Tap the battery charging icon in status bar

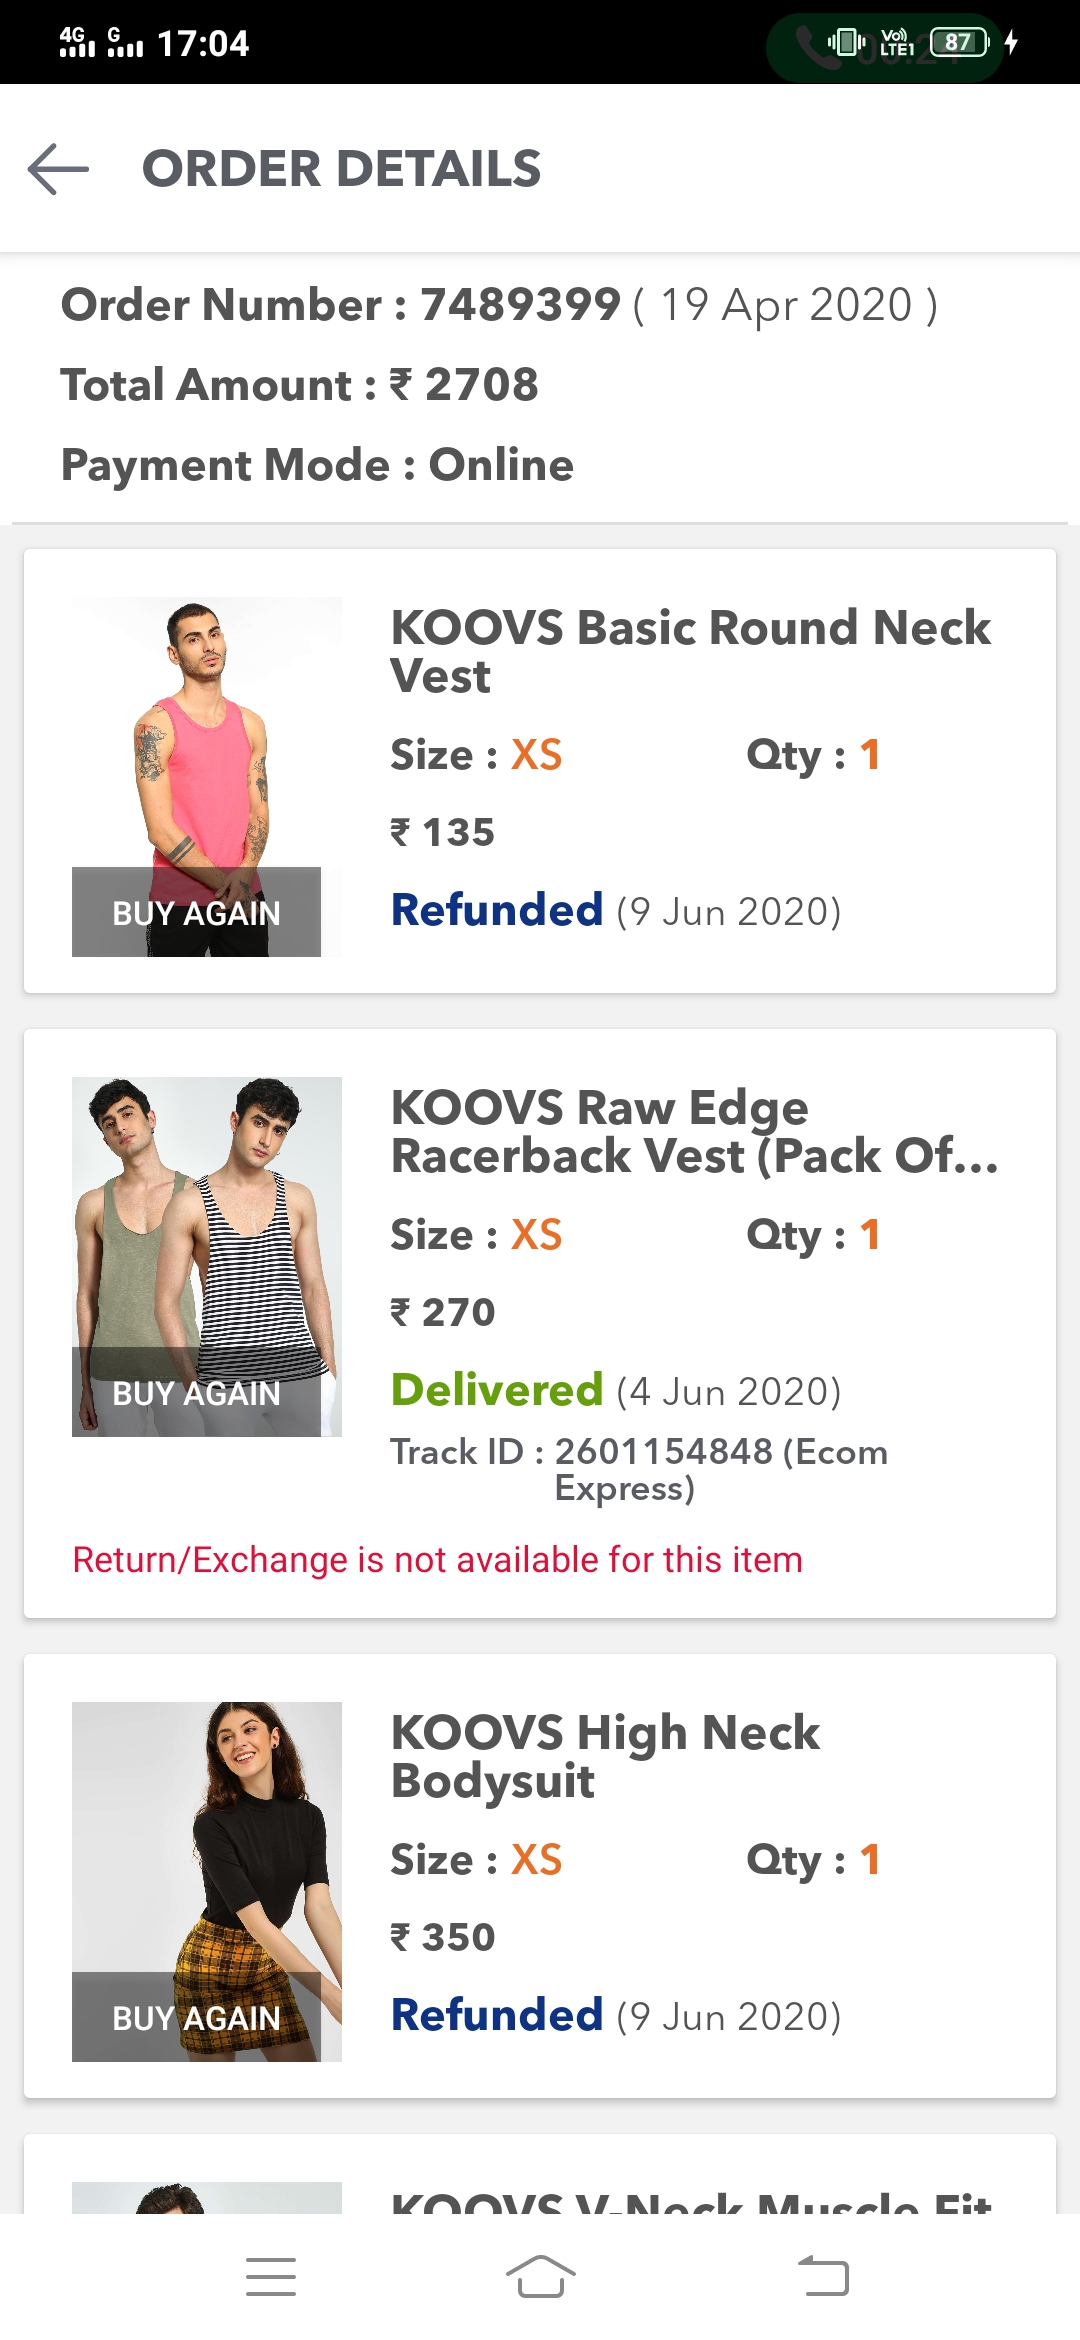tap(1011, 42)
